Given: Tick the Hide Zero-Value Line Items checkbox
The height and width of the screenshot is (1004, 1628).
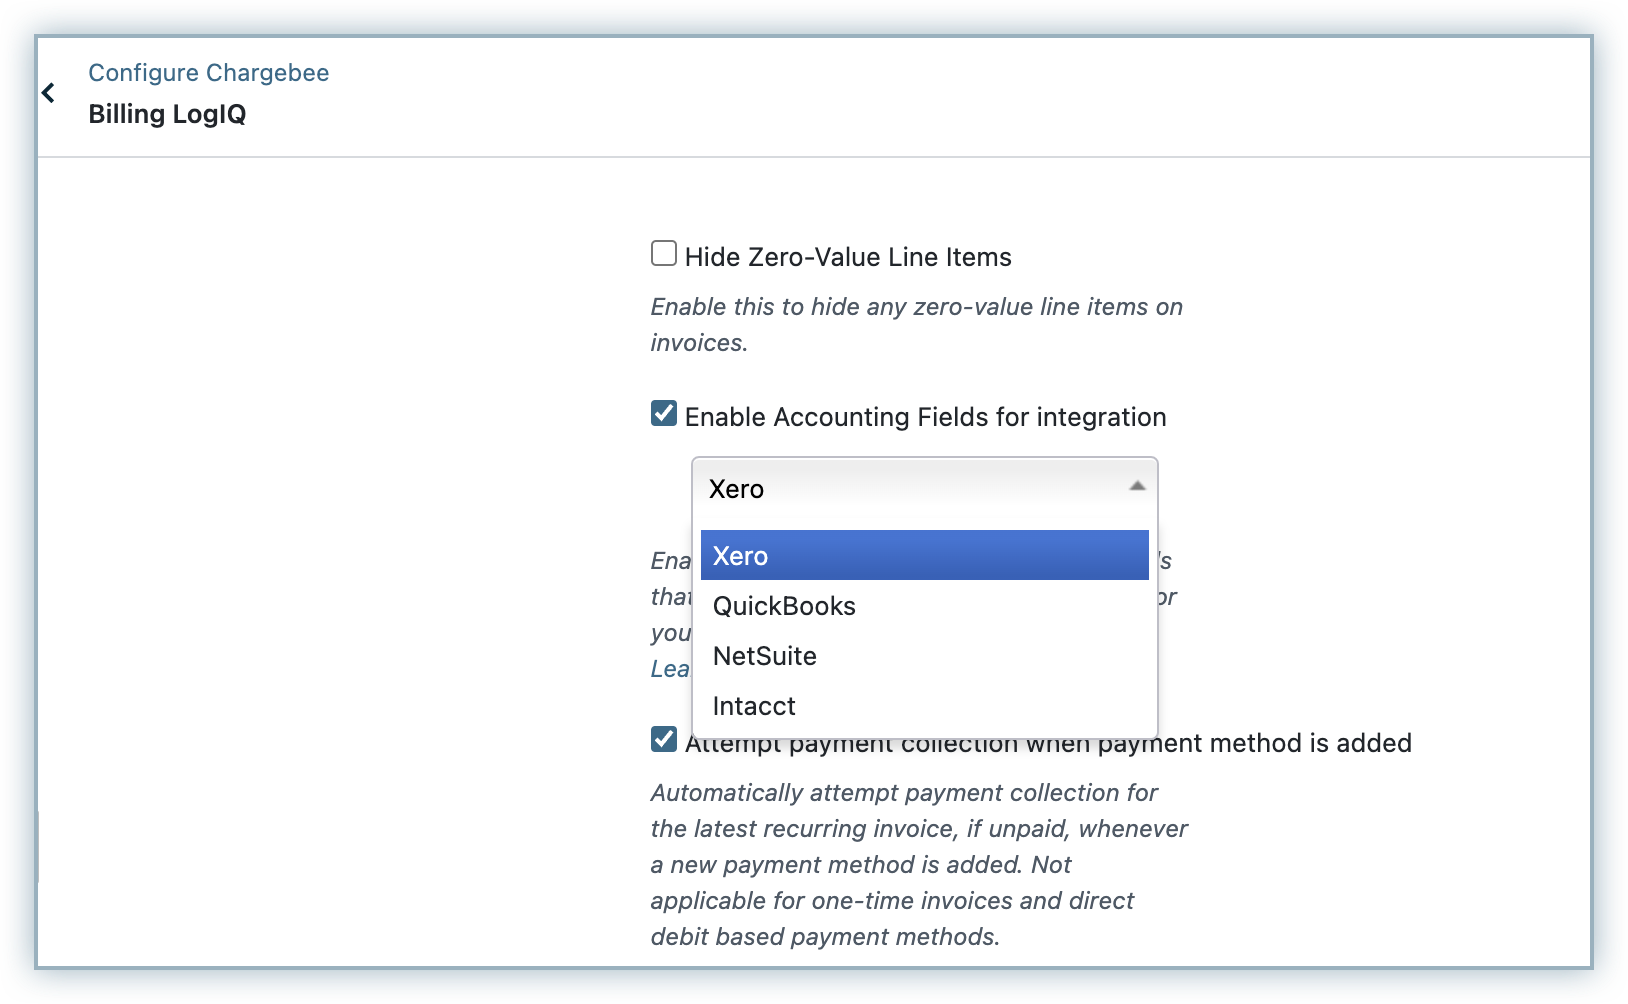Looking at the screenshot, I should click(664, 254).
